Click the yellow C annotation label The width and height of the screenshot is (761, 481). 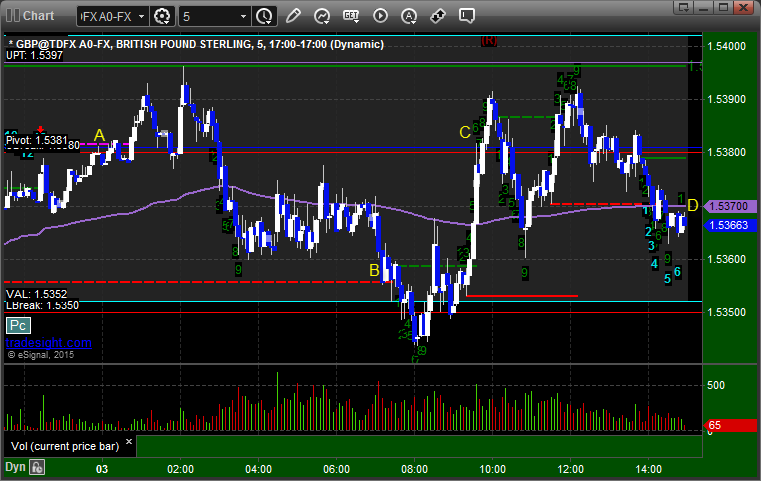coord(465,132)
